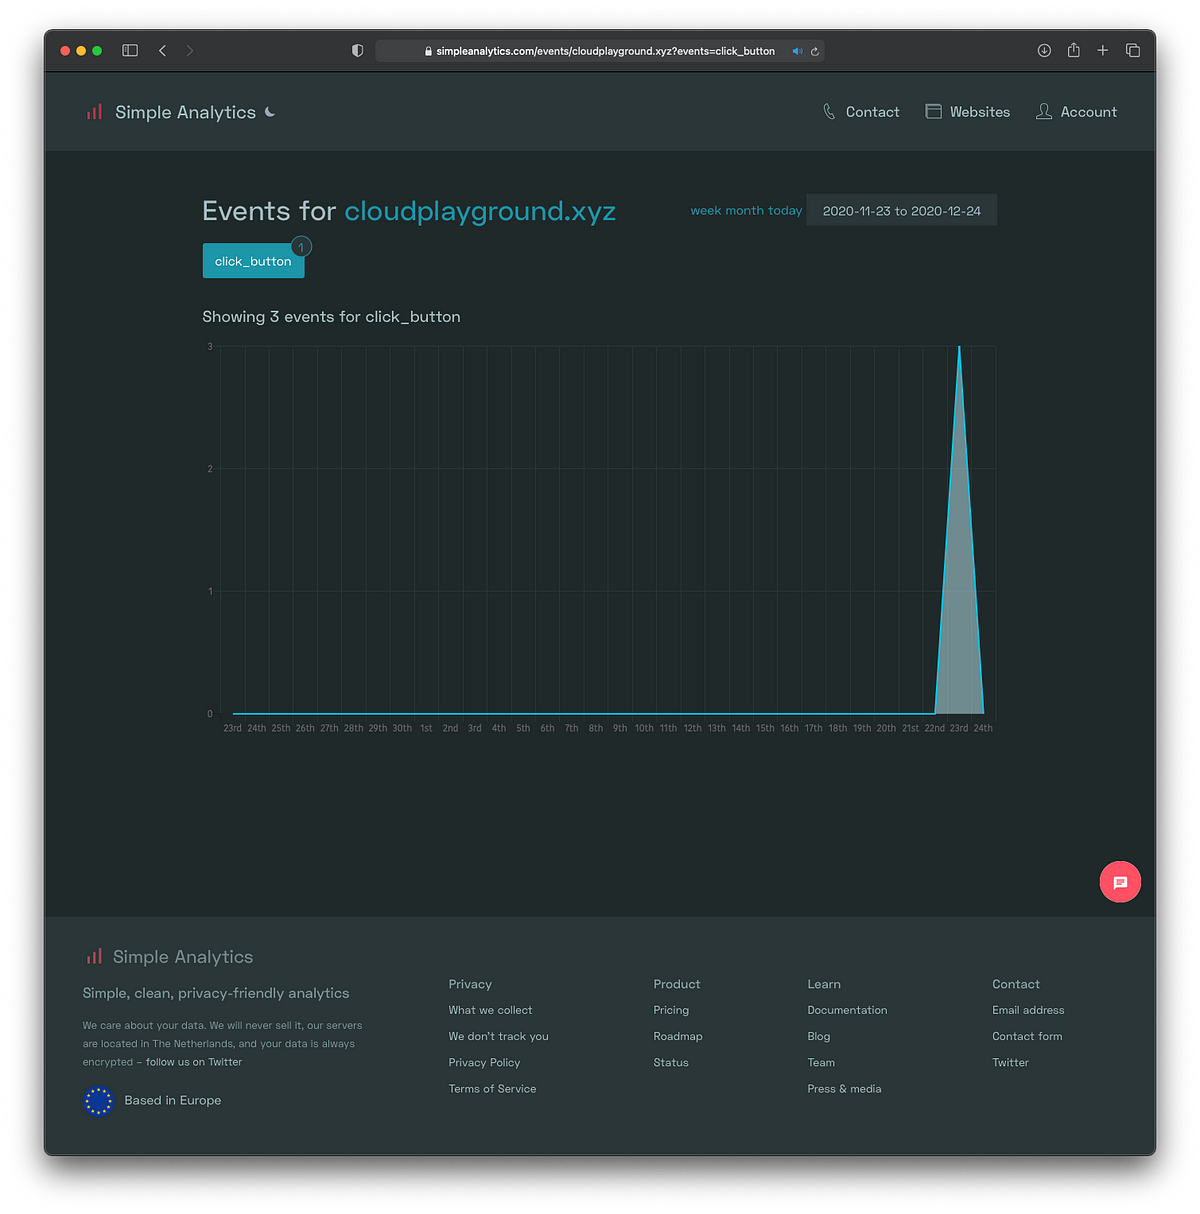
Task: Click the Product footer heading
Action: (x=677, y=984)
